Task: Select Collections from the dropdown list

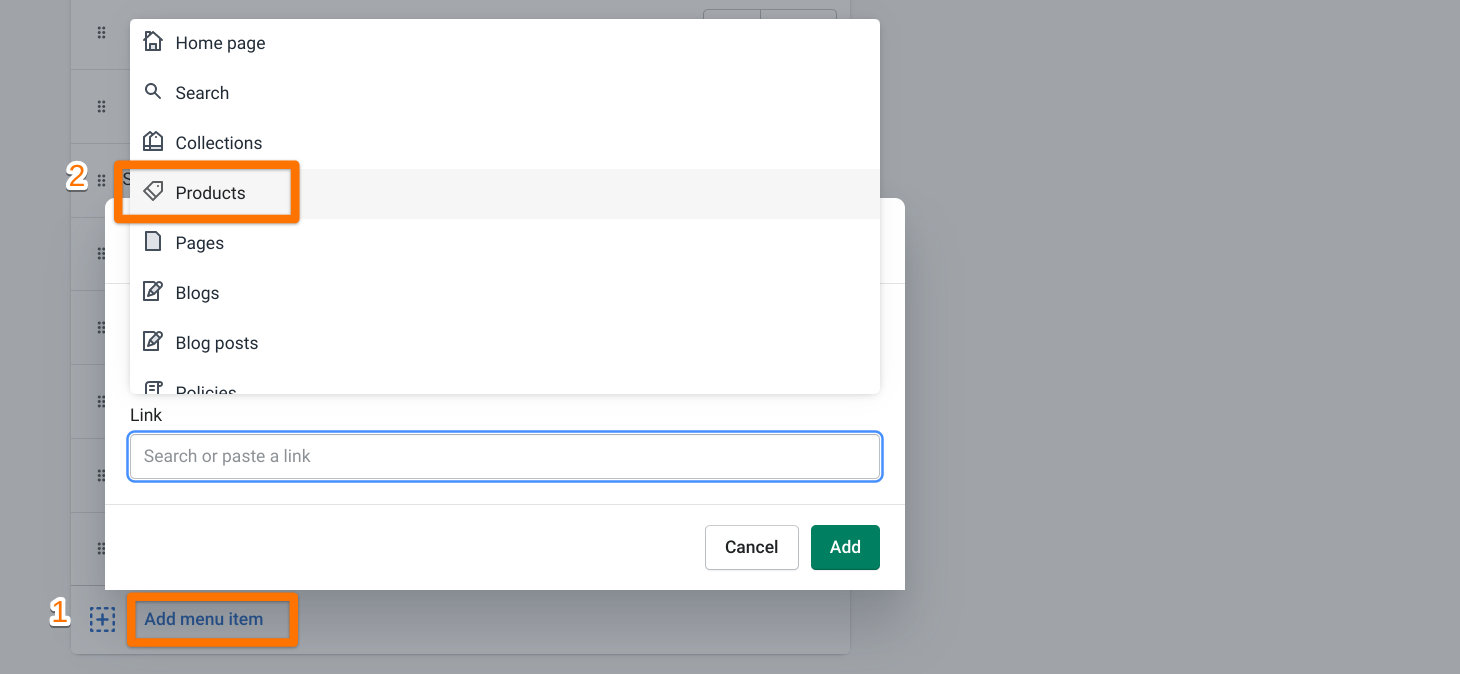Action: point(218,143)
